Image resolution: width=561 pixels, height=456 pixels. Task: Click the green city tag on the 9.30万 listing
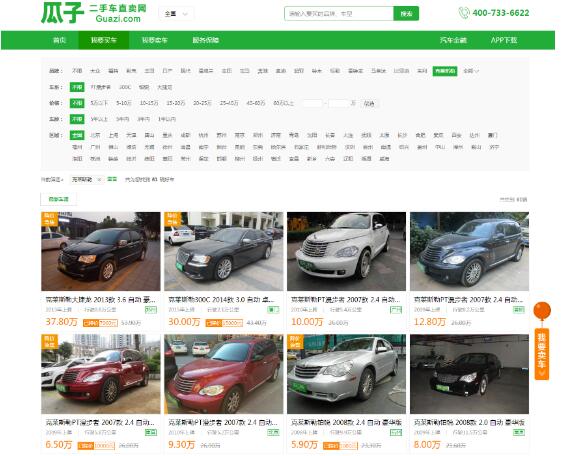tap(273, 432)
